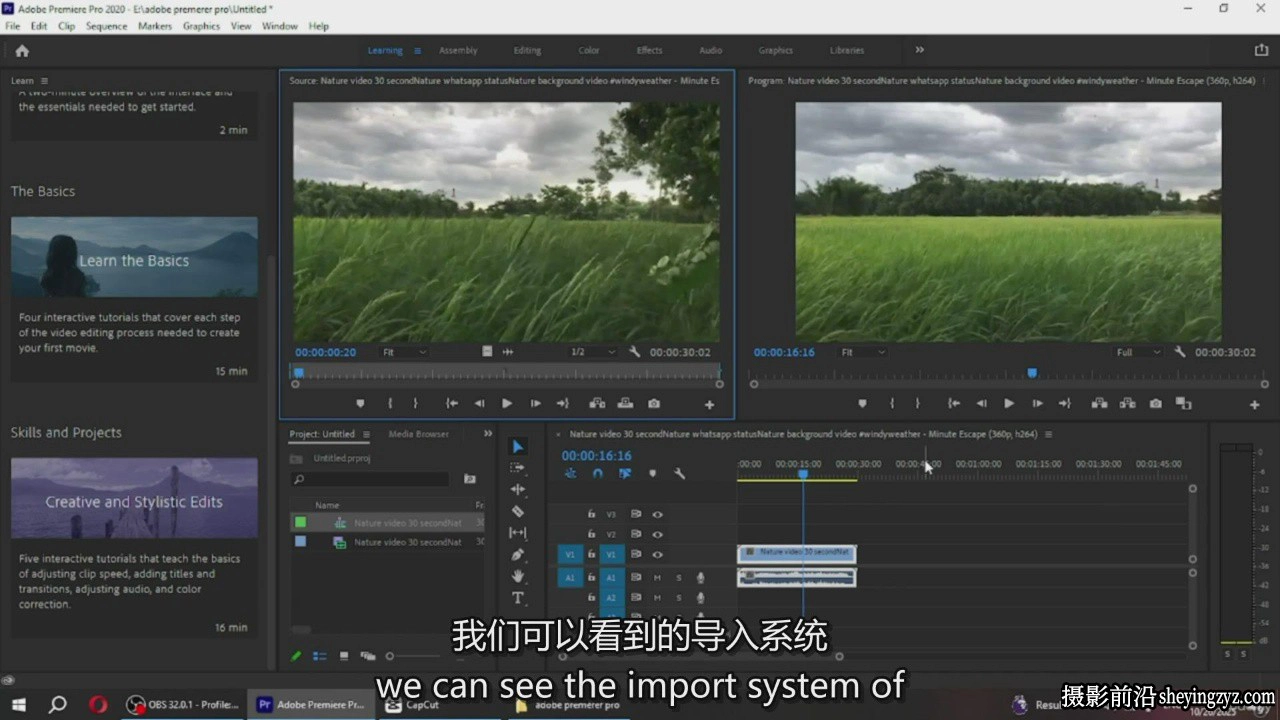Image resolution: width=1280 pixels, height=720 pixels.
Task: Select the Pen tool
Action: click(518, 554)
